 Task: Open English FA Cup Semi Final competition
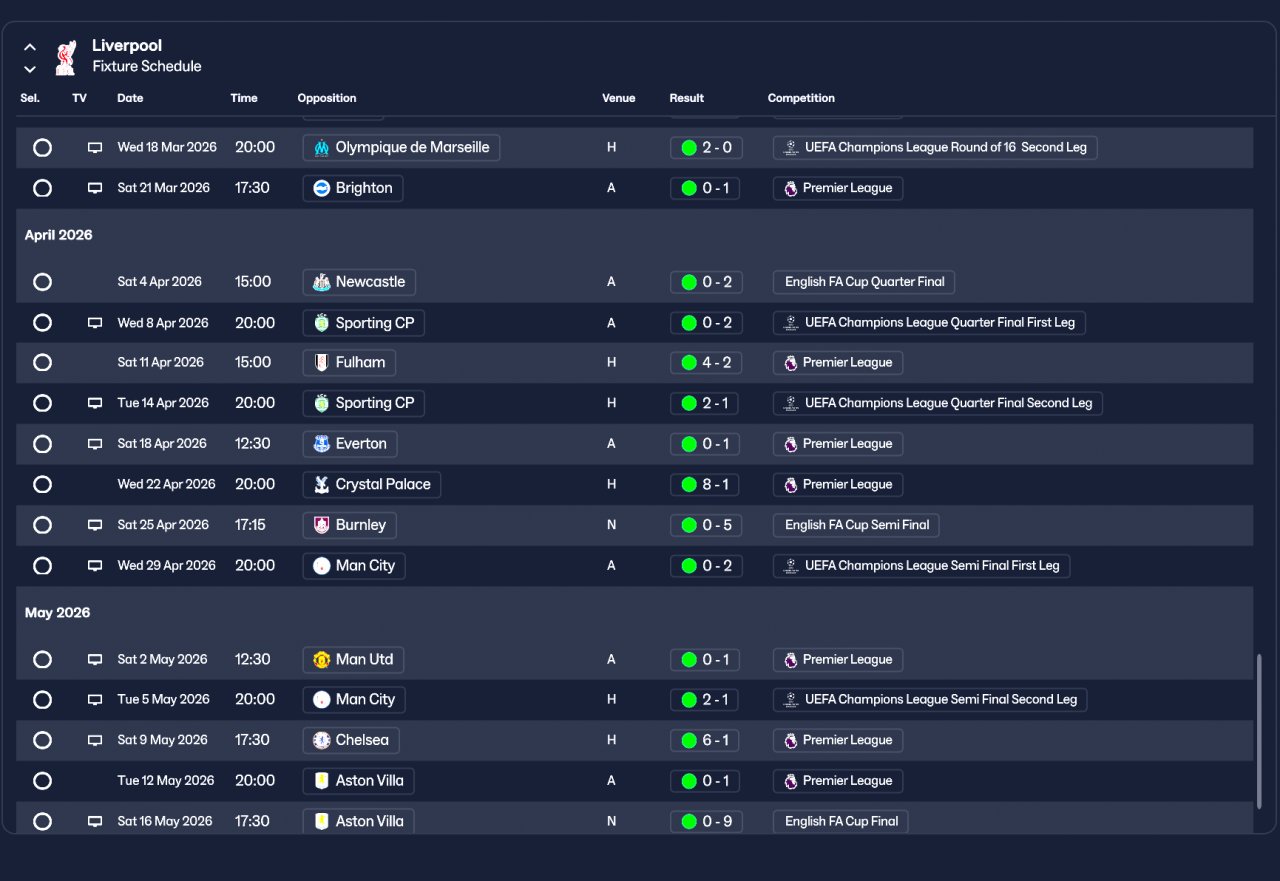(x=856, y=525)
